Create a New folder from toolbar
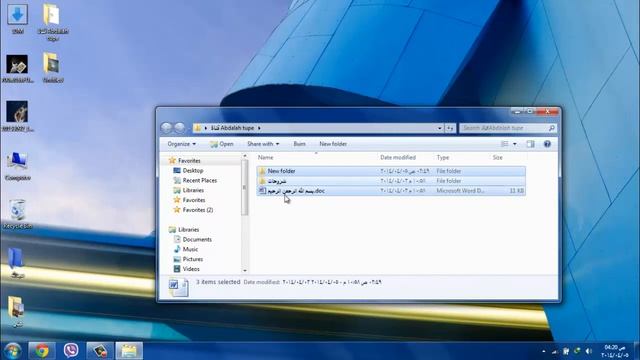 333,144
